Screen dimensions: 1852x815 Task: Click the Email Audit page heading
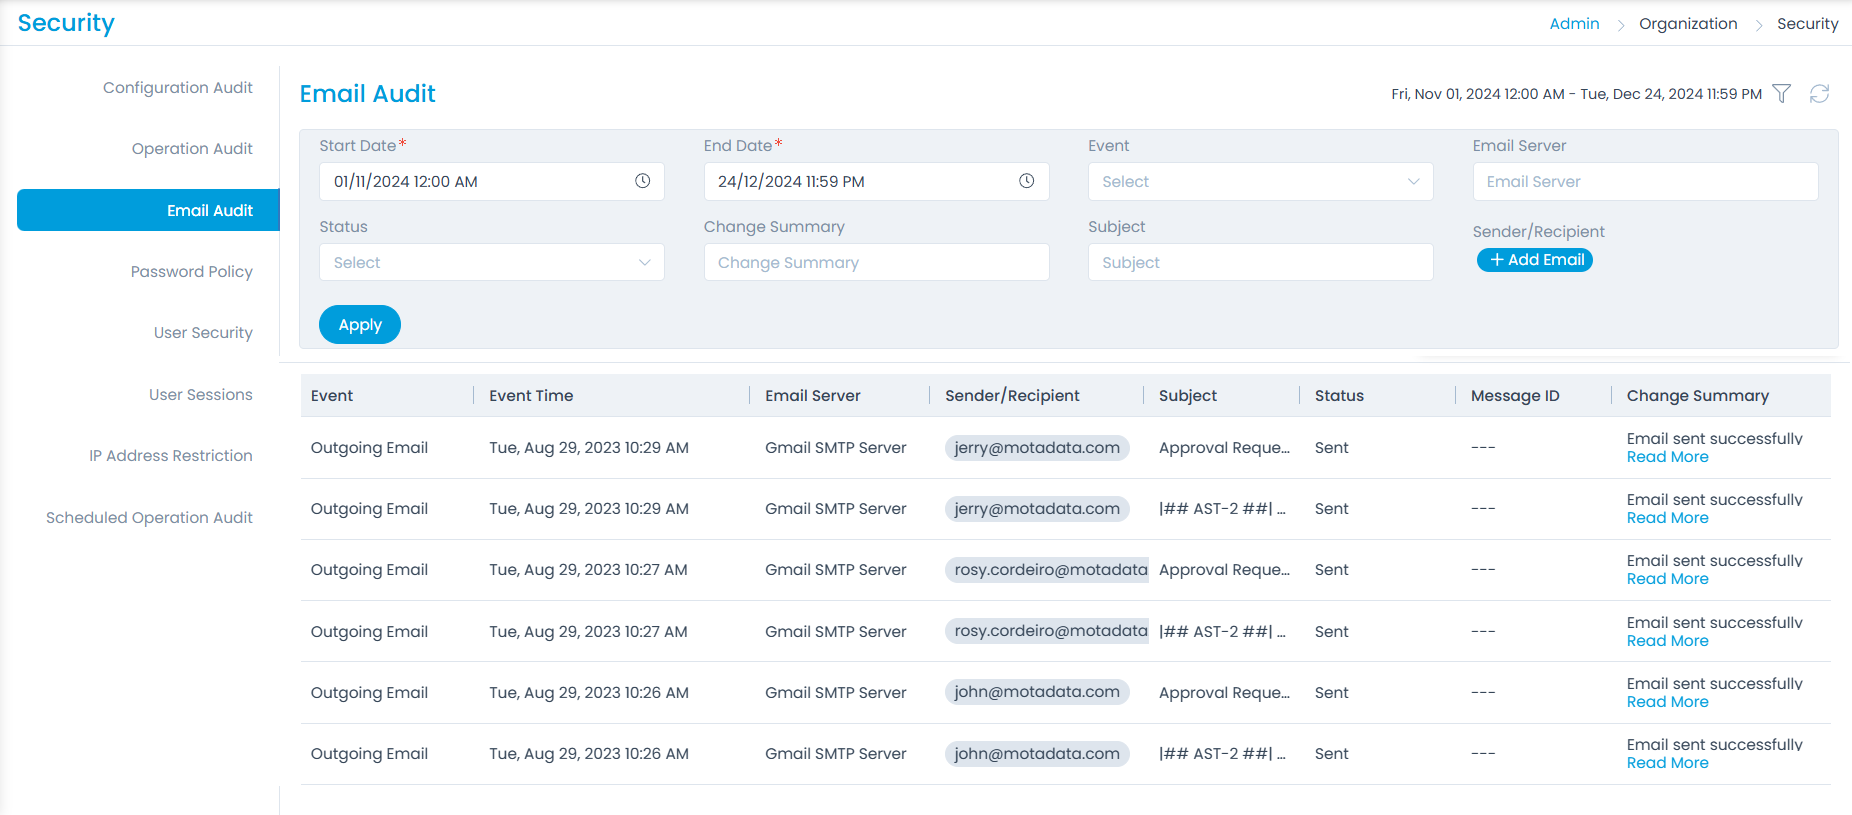[x=368, y=94]
